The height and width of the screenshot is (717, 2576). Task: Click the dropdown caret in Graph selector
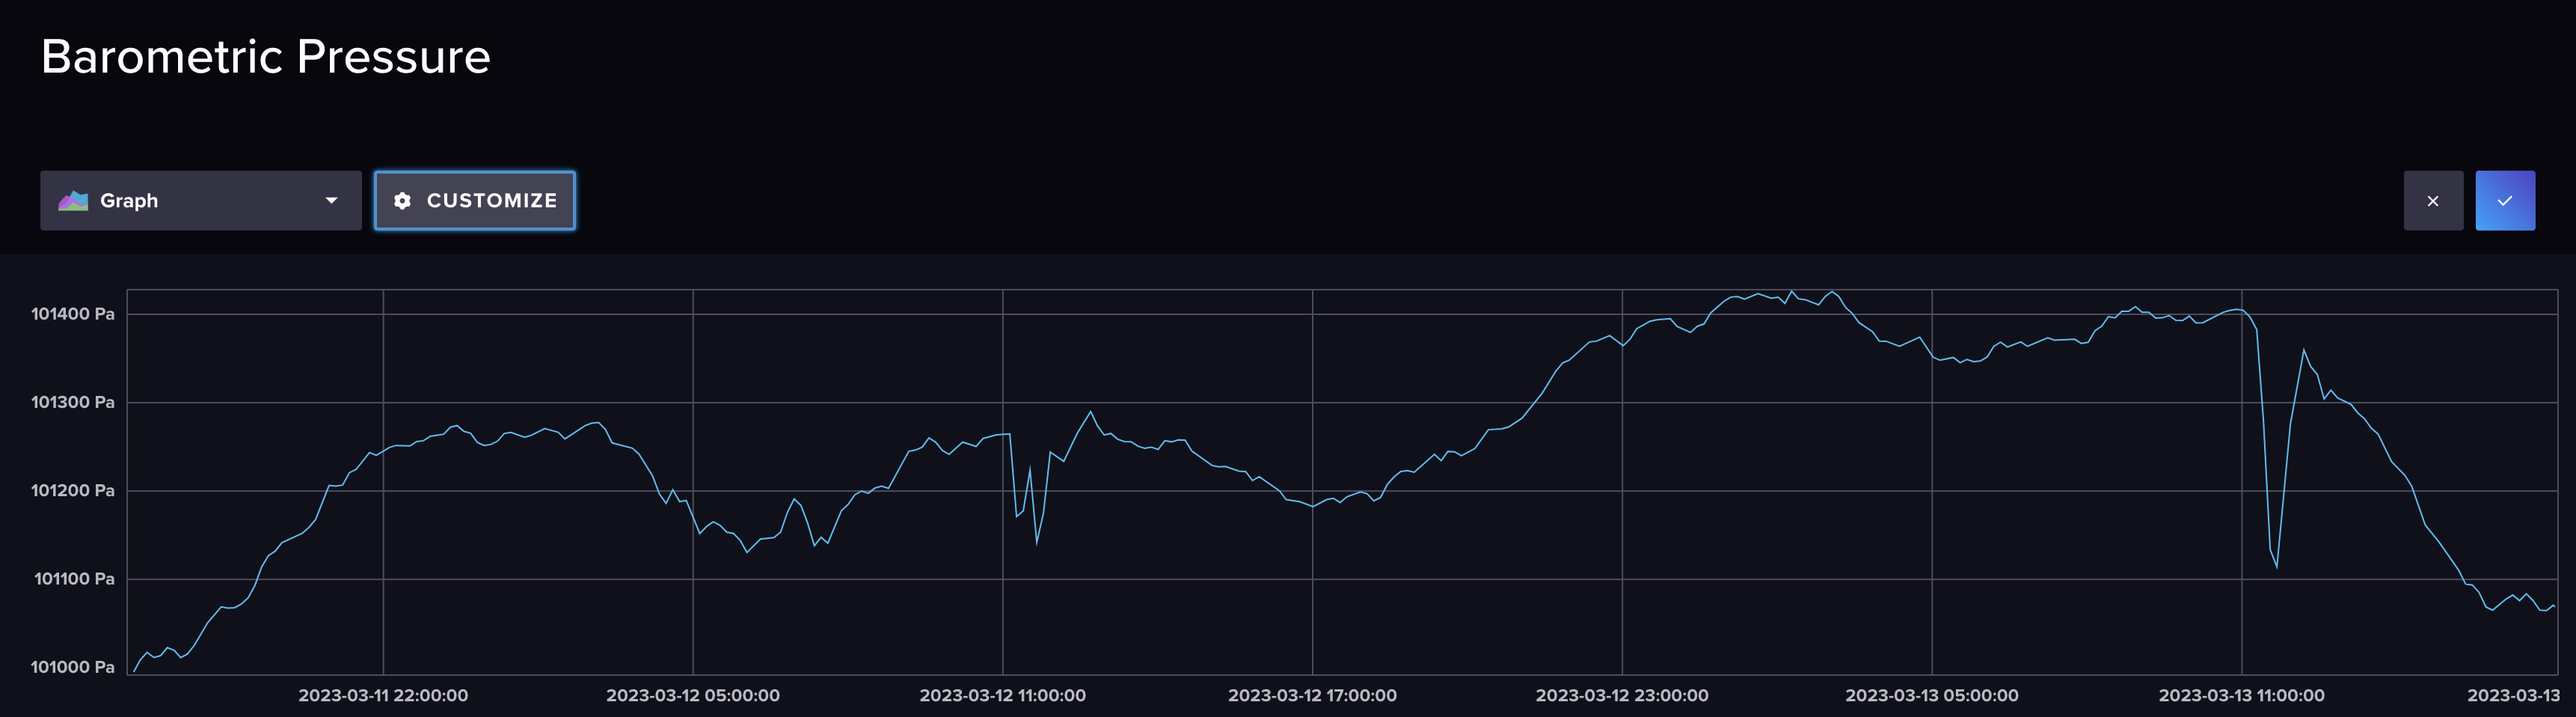pos(331,201)
